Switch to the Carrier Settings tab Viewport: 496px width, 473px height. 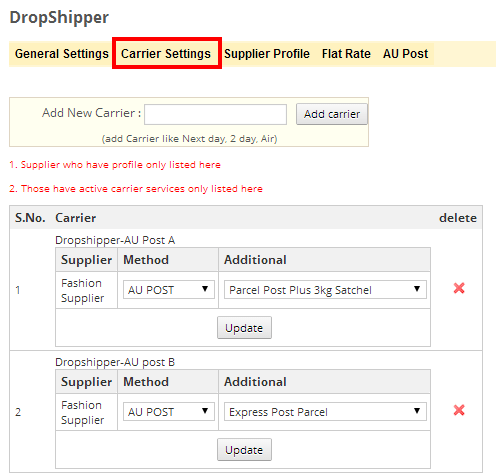[x=166, y=54]
